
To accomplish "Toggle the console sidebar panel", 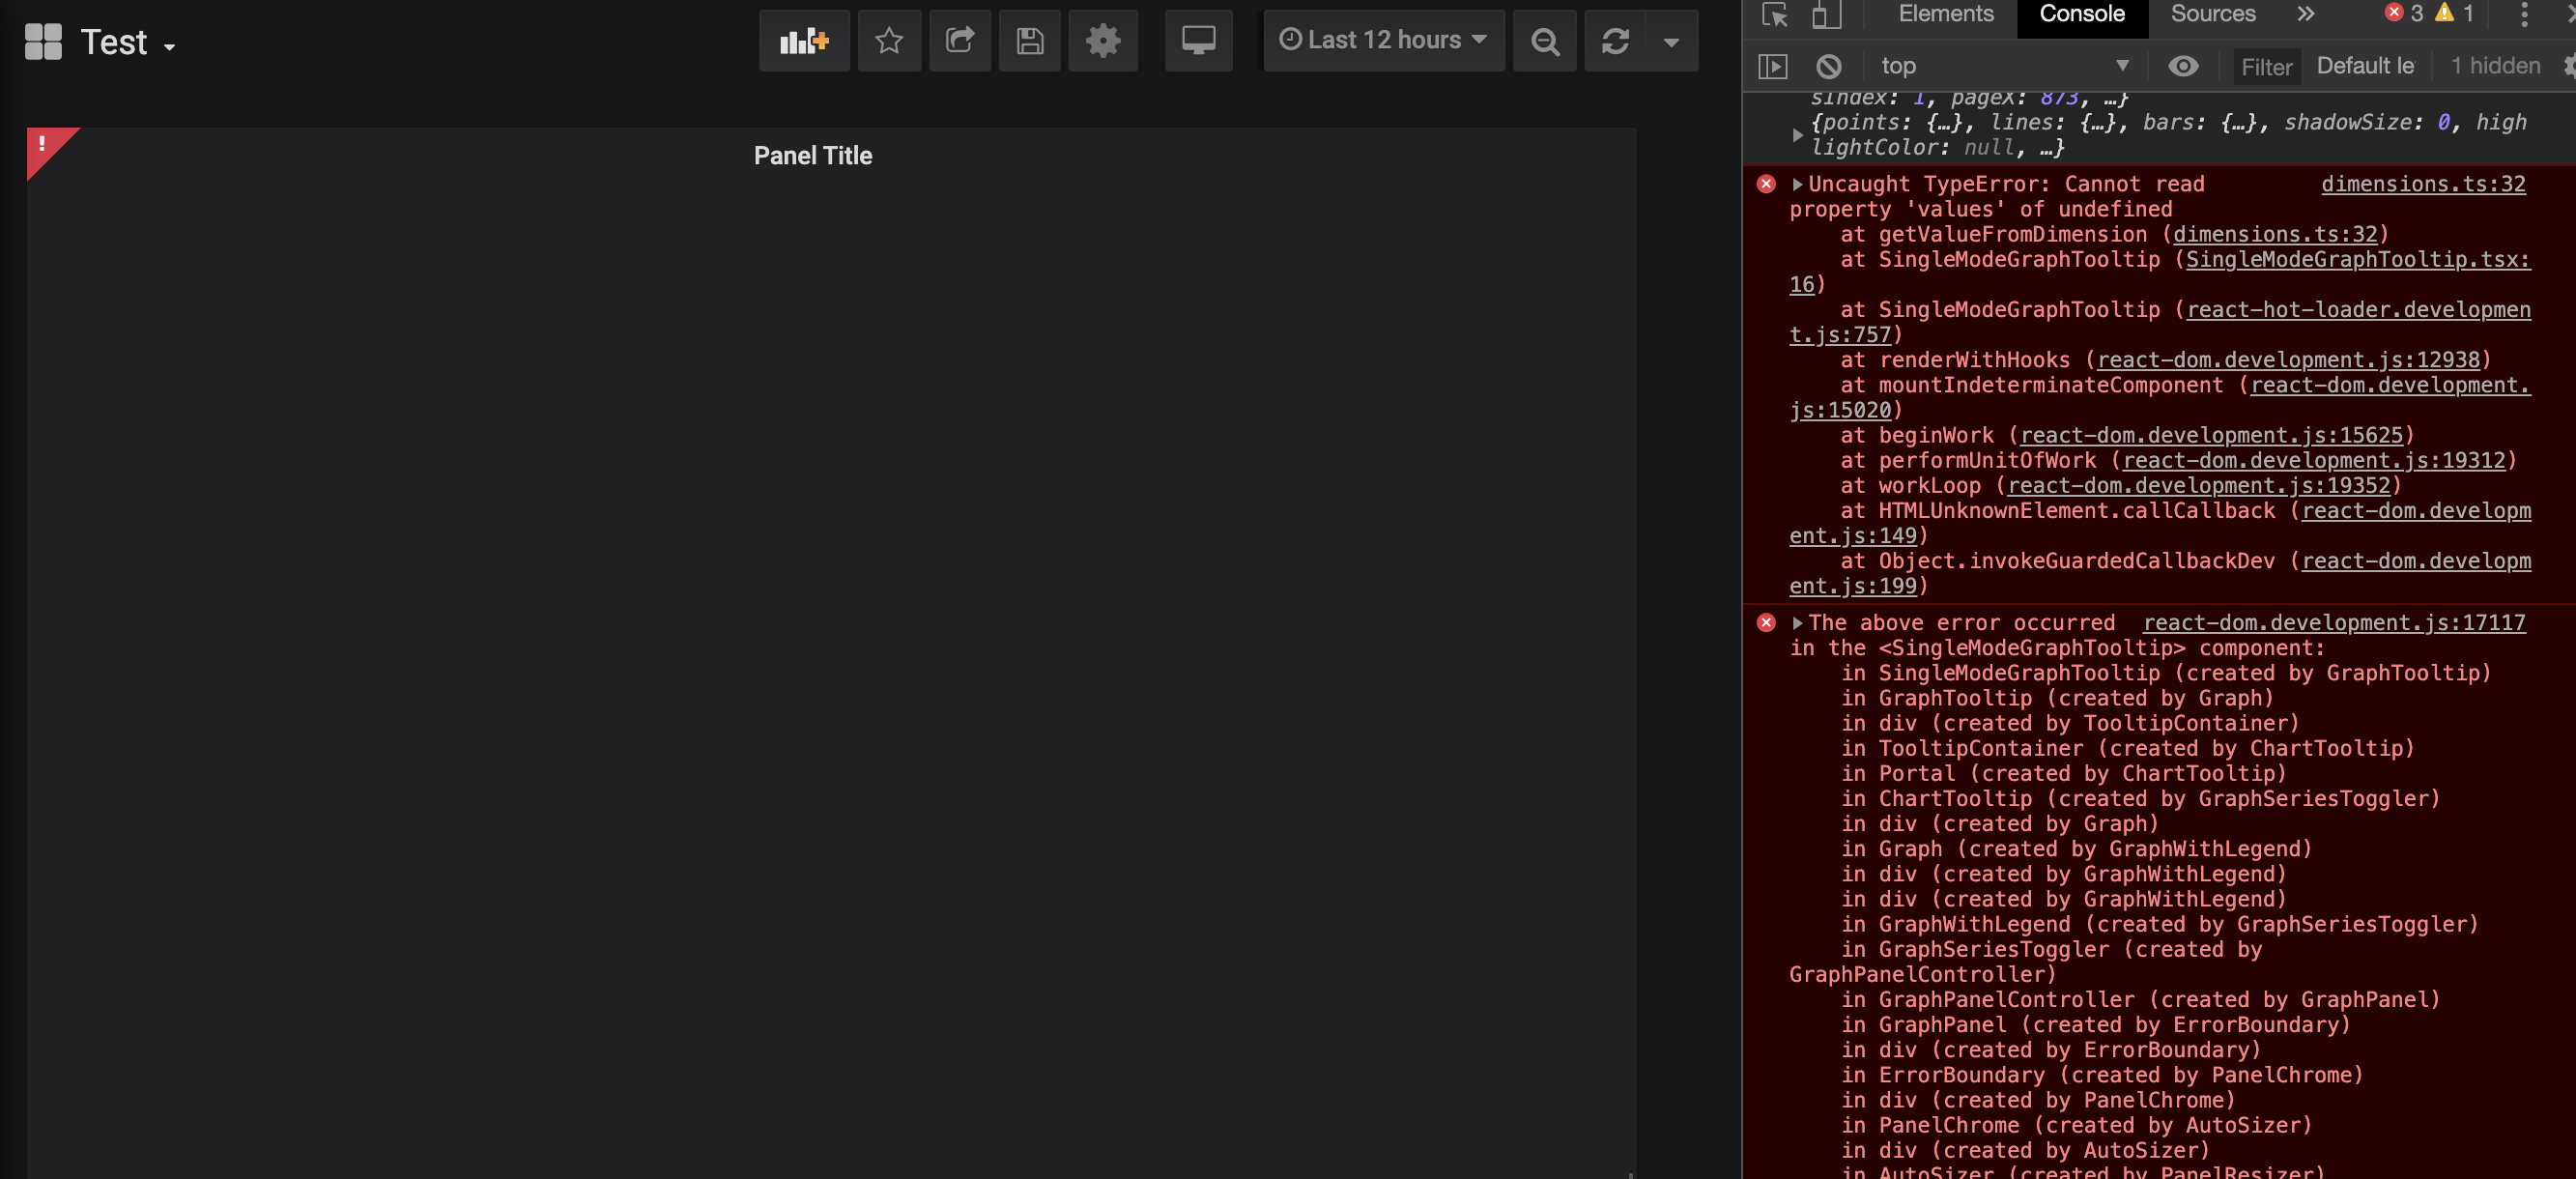I will 1772,67.
